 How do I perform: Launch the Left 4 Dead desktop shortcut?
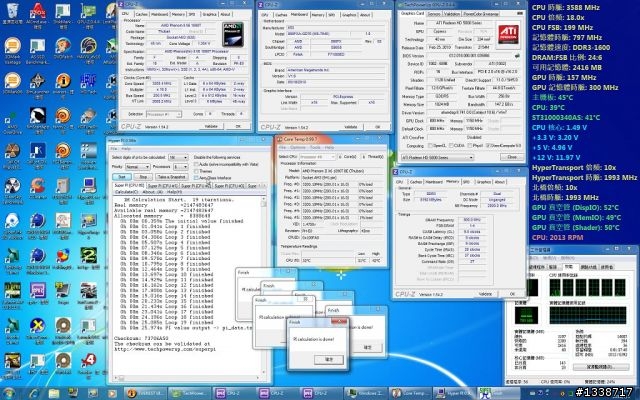coord(89,362)
